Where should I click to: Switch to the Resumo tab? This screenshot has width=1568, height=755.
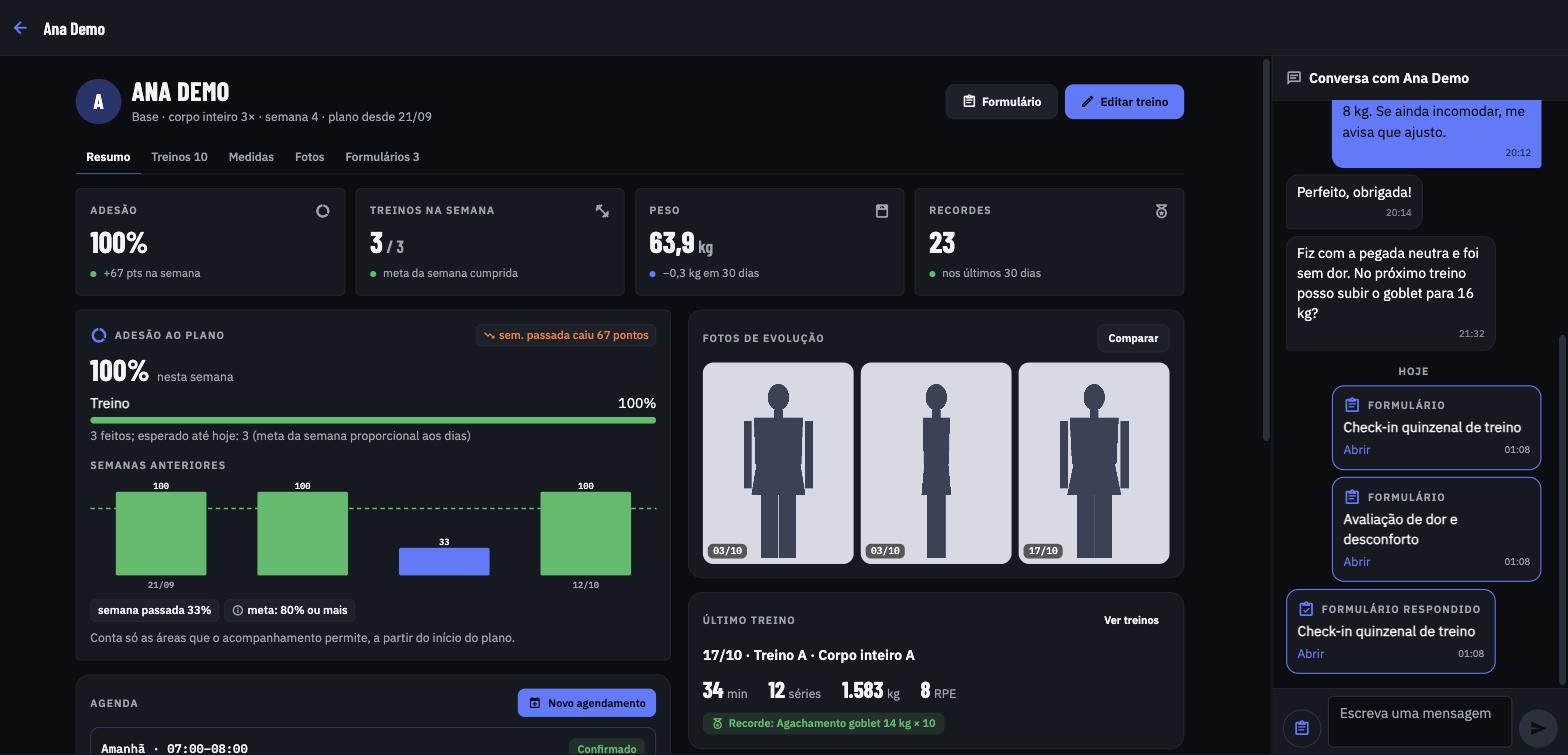tap(108, 157)
